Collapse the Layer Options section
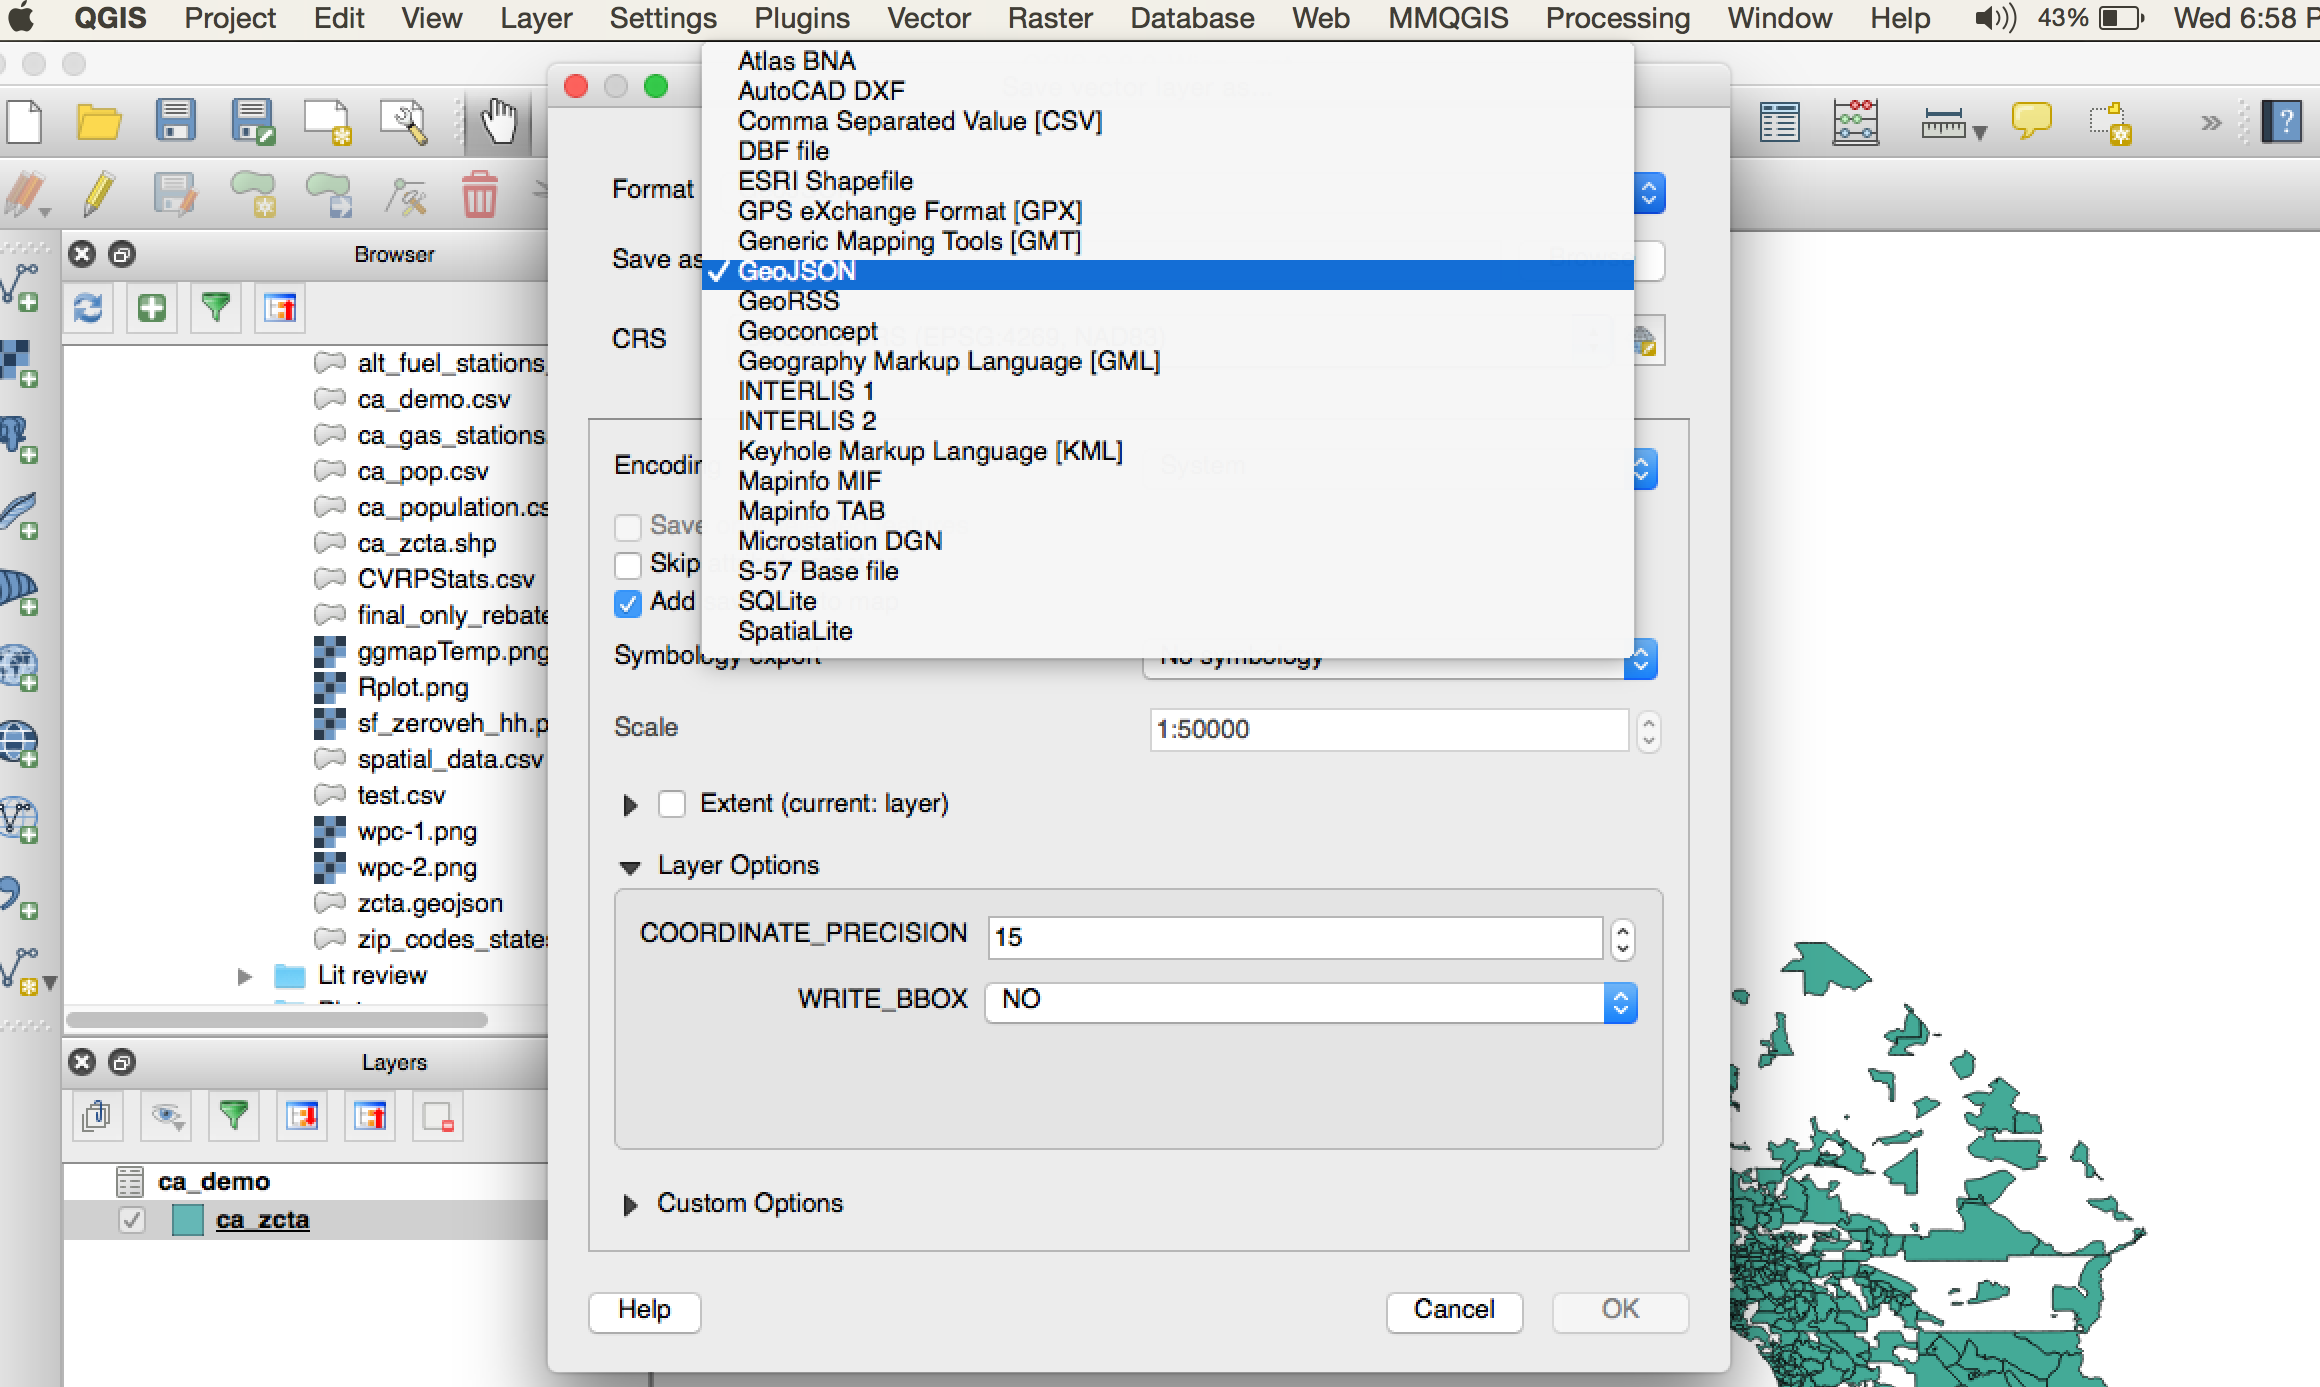 [x=630, y=867]
